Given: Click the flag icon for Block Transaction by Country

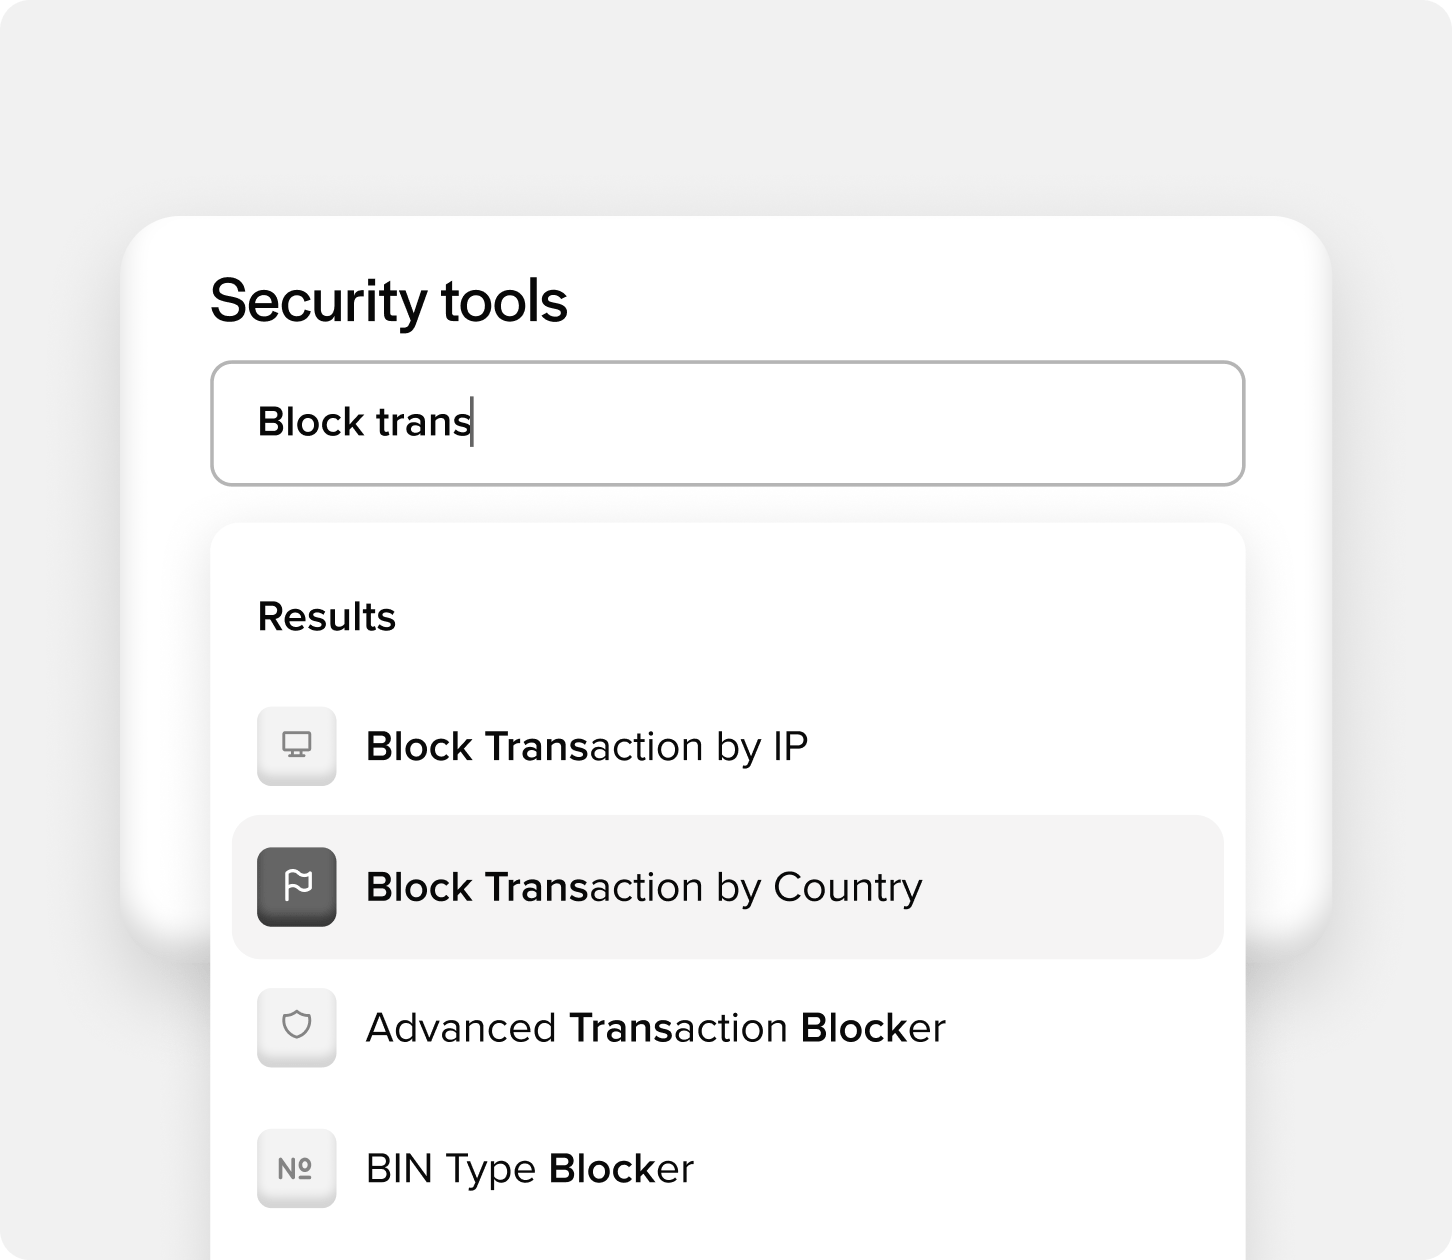Looking at the screenshot, I should (x=296, y=887).
